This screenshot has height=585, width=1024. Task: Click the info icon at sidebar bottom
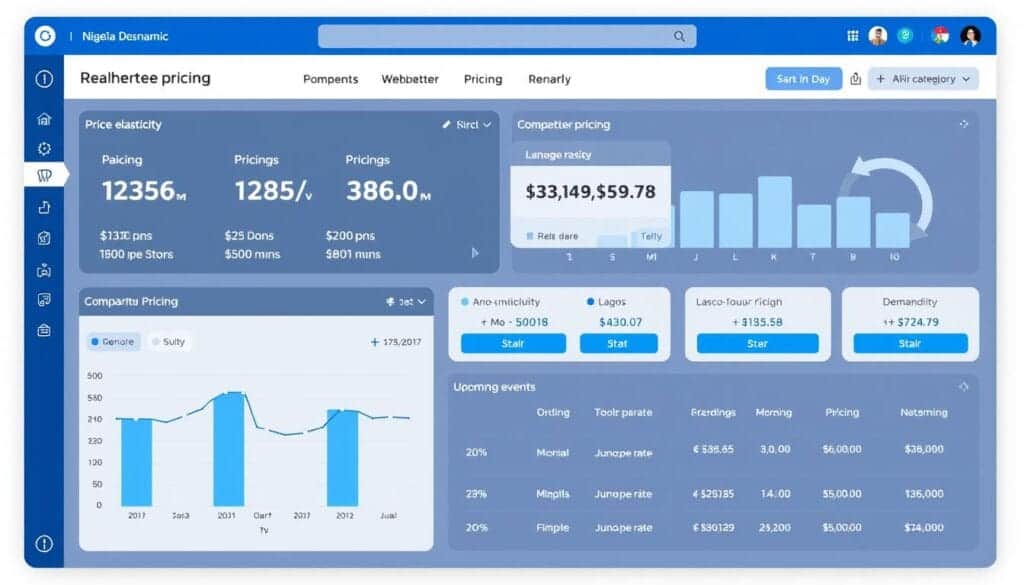(x=44, y=543)
